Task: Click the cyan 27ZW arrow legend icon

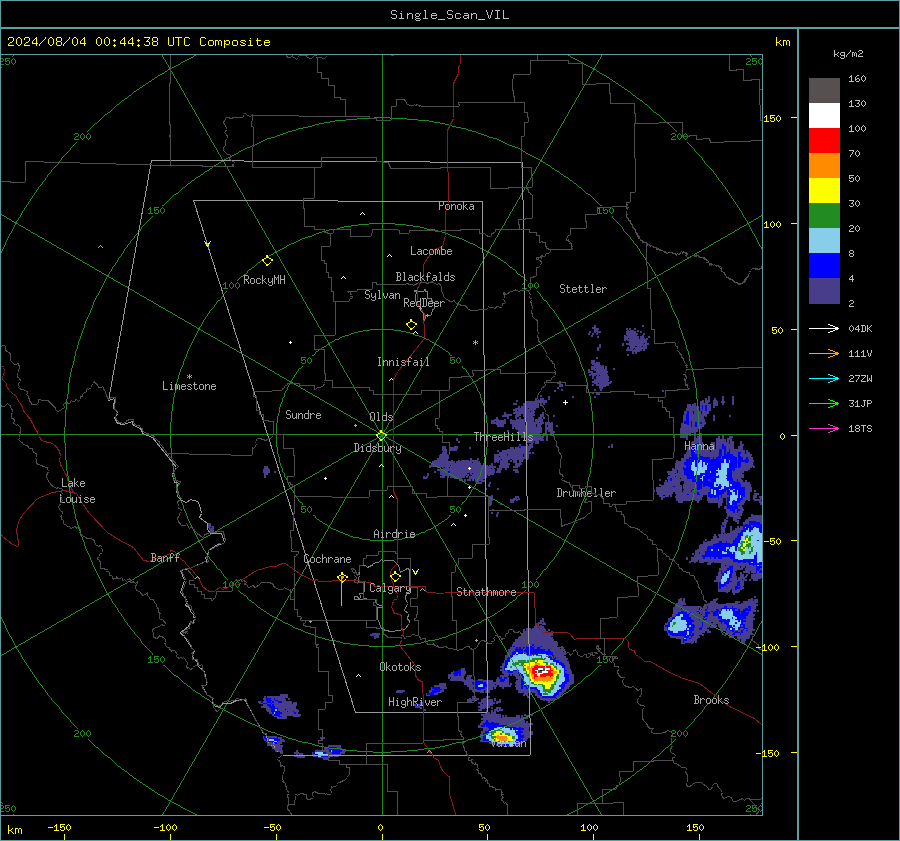Action: click(824, 379)
